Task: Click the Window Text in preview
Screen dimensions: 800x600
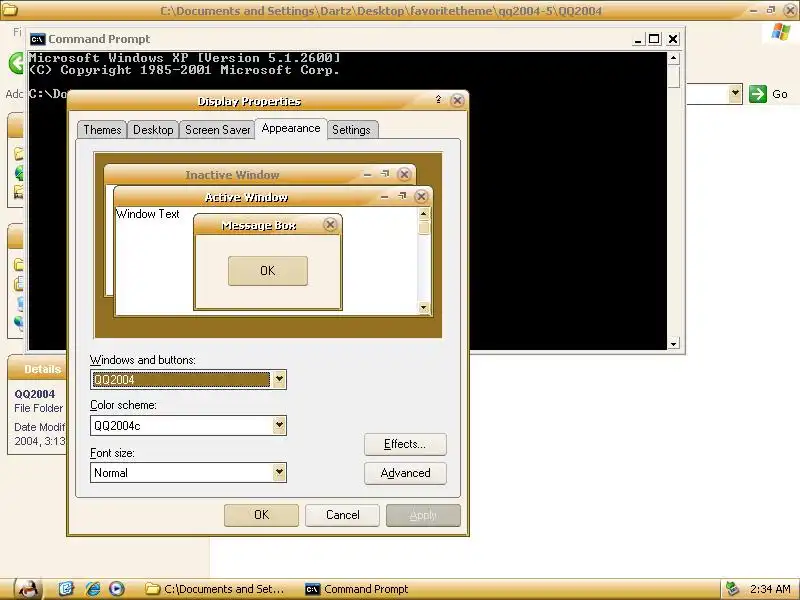Action: (x=147, y=214)
